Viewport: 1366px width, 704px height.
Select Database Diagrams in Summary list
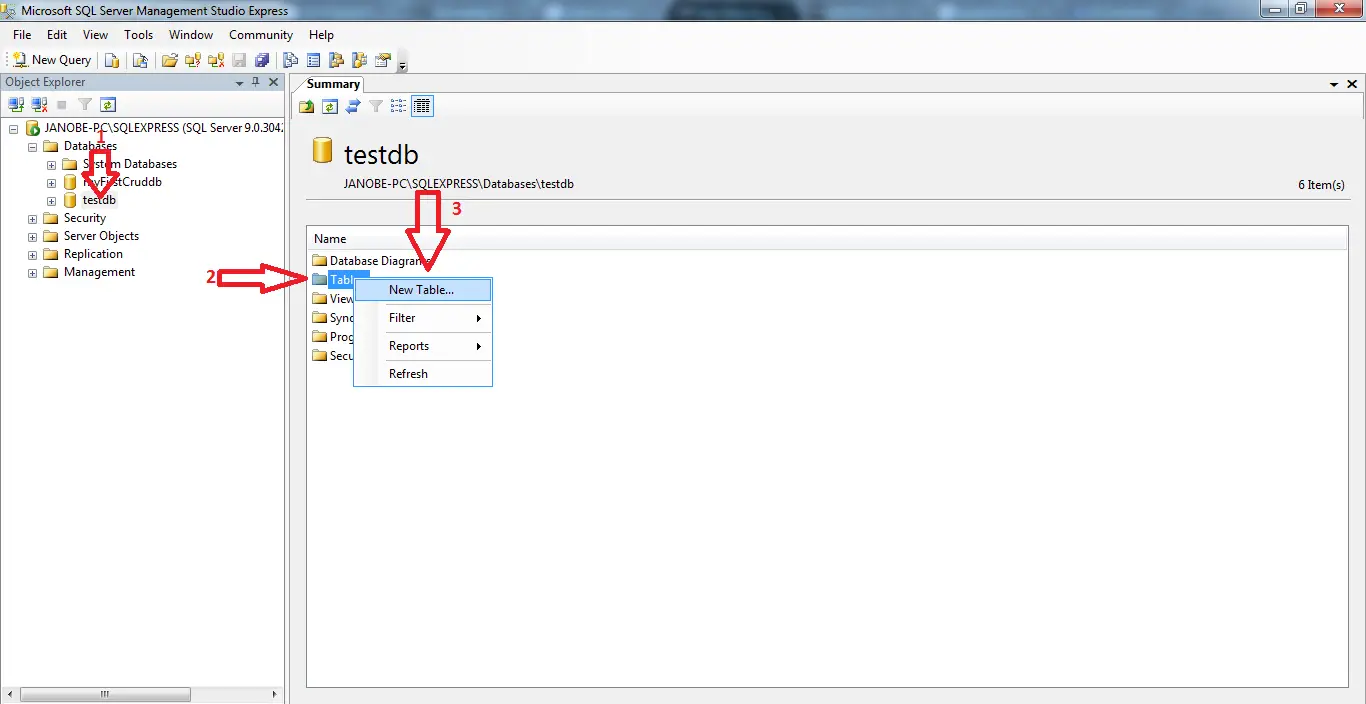point(379,261)
